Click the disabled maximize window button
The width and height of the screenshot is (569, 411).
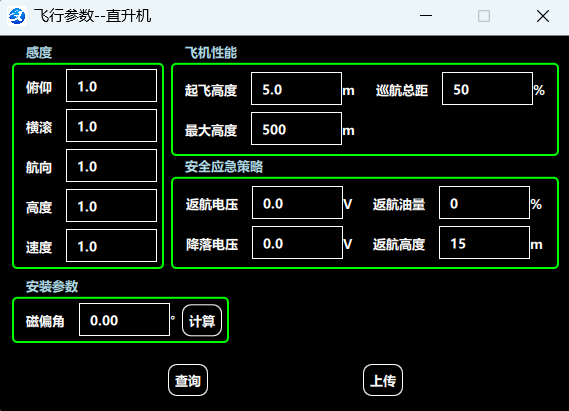(484, 16)
